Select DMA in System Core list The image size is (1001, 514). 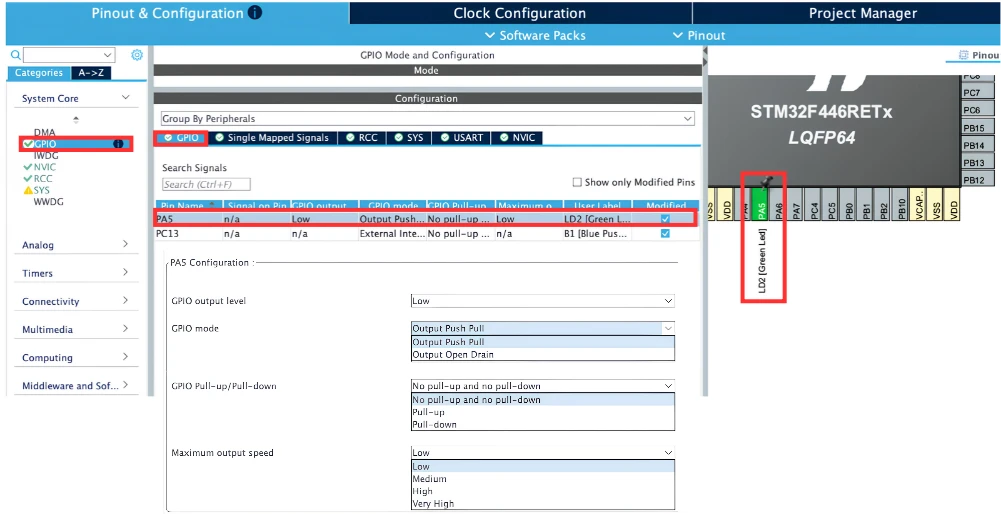[45, 132]
